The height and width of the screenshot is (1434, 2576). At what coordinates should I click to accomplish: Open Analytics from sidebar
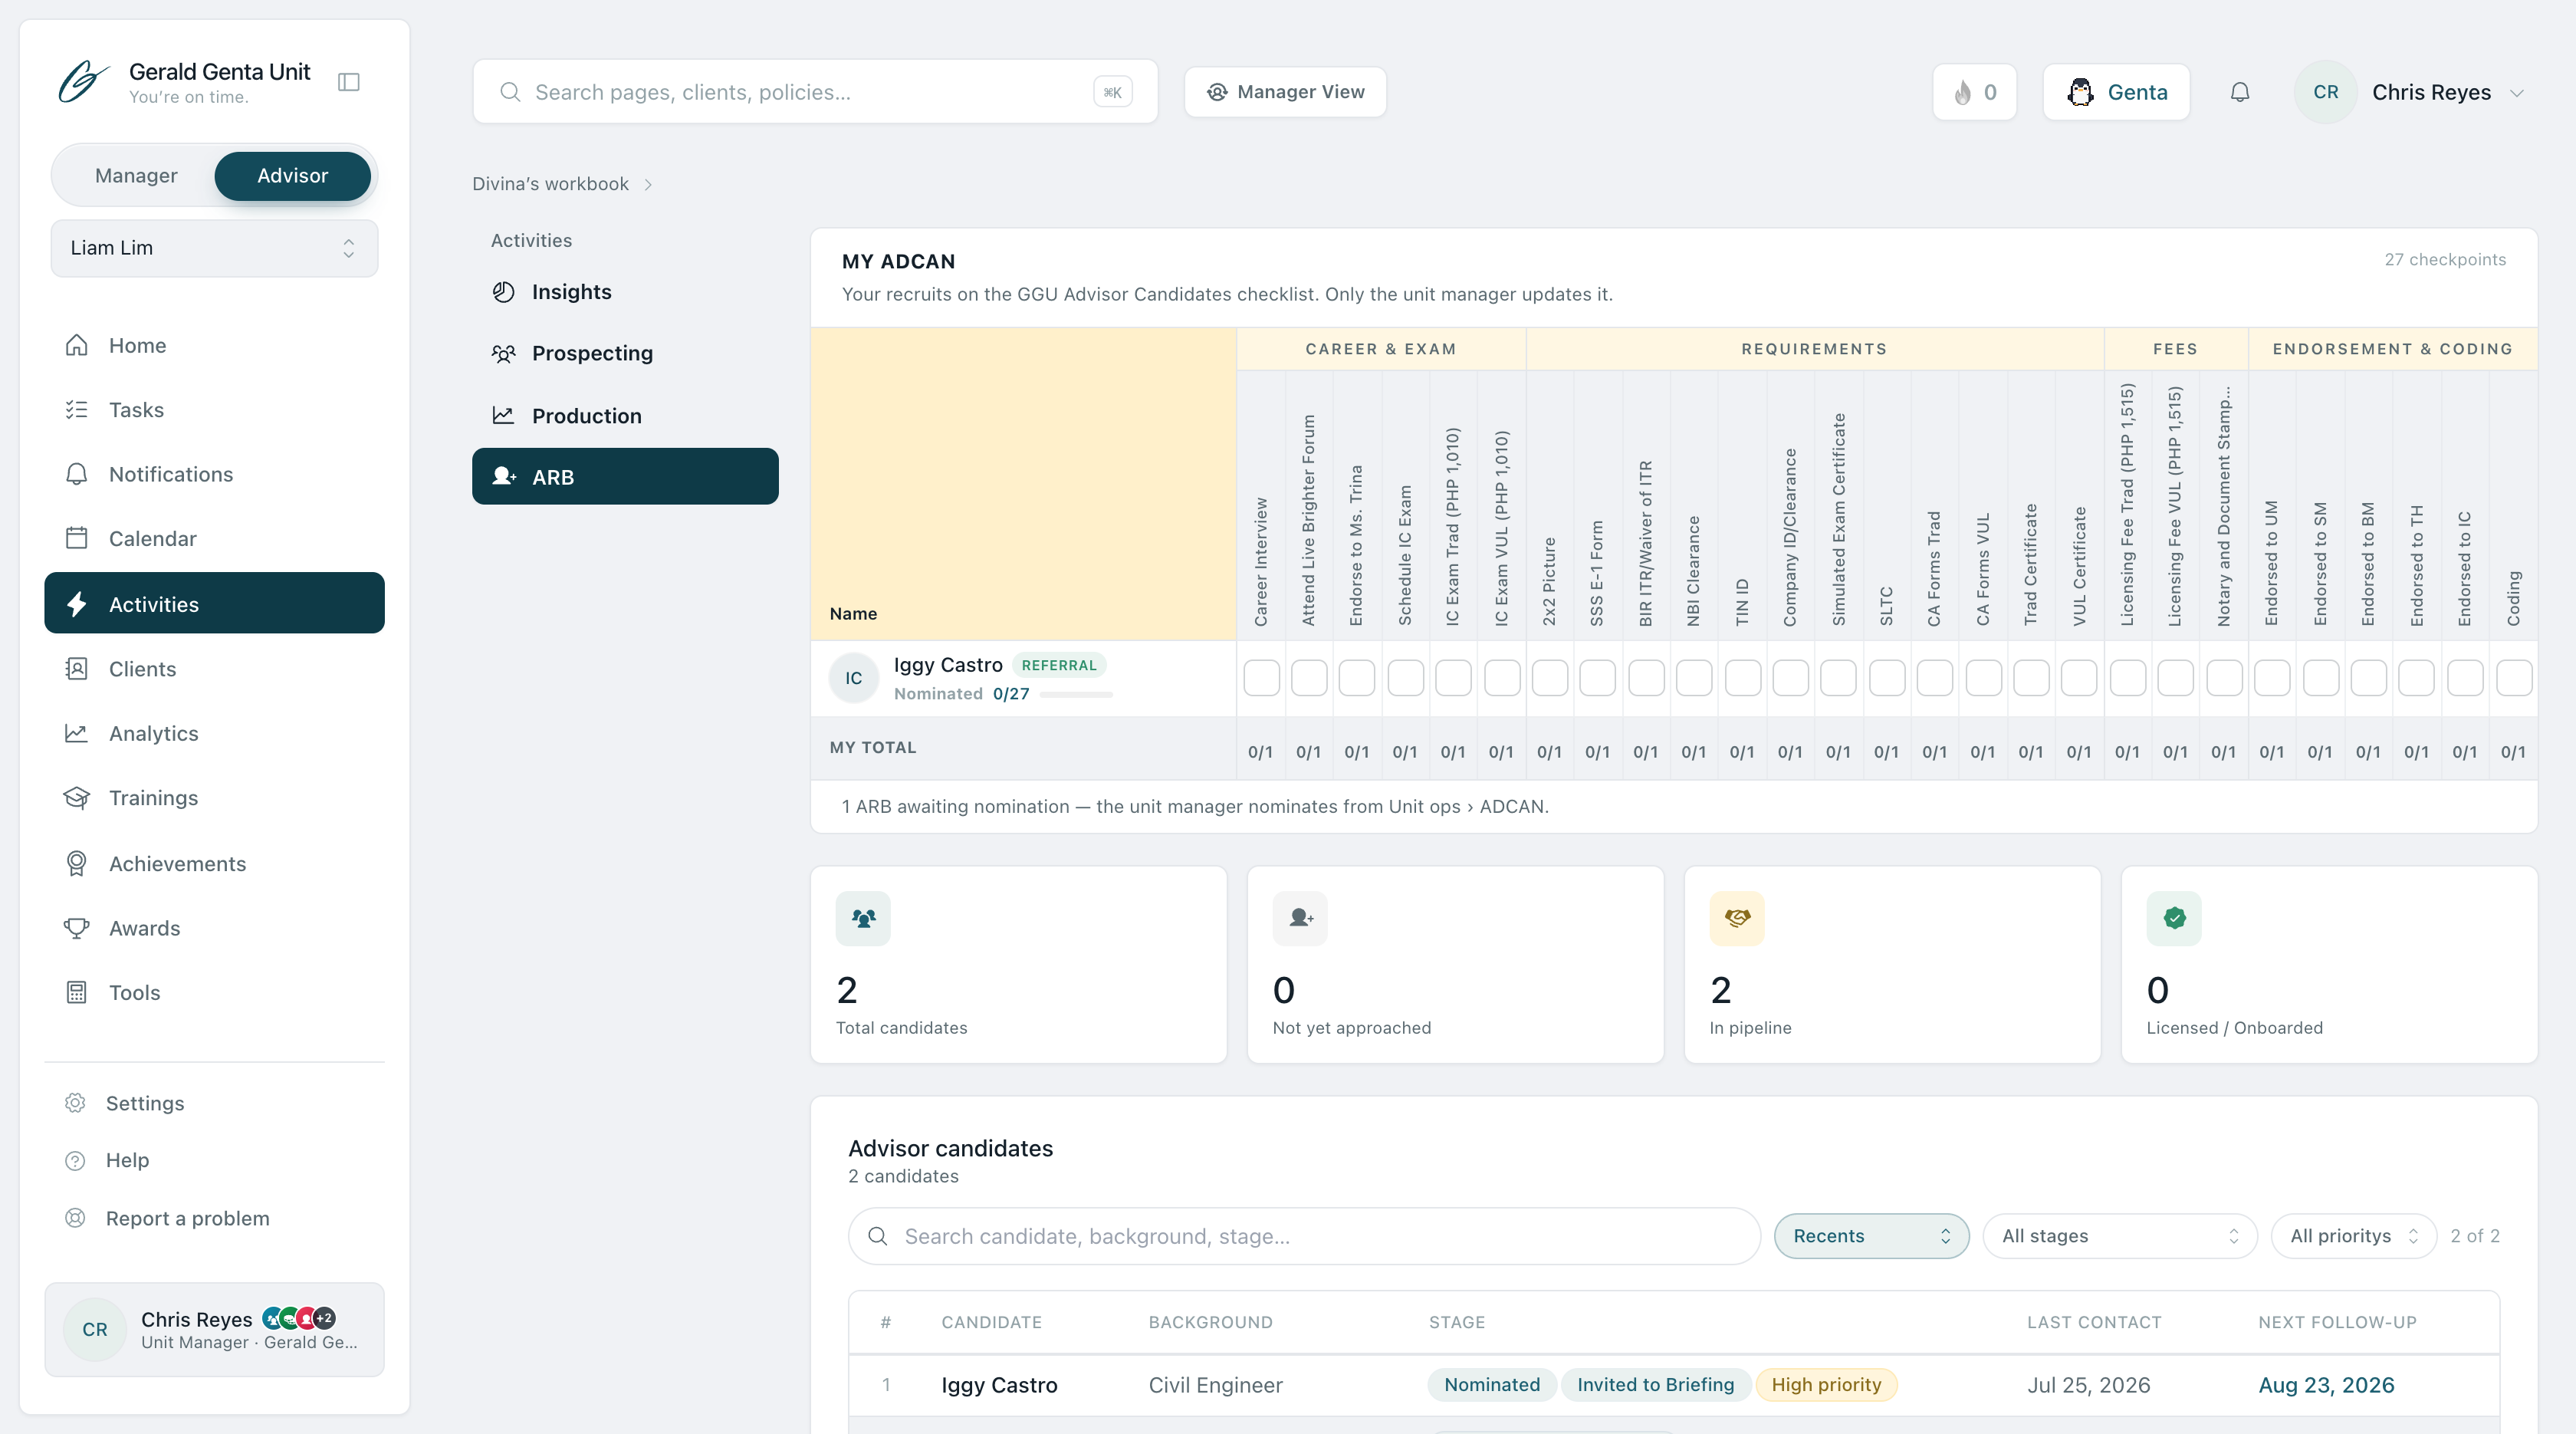pyautogui.click(x=214, y=734)
